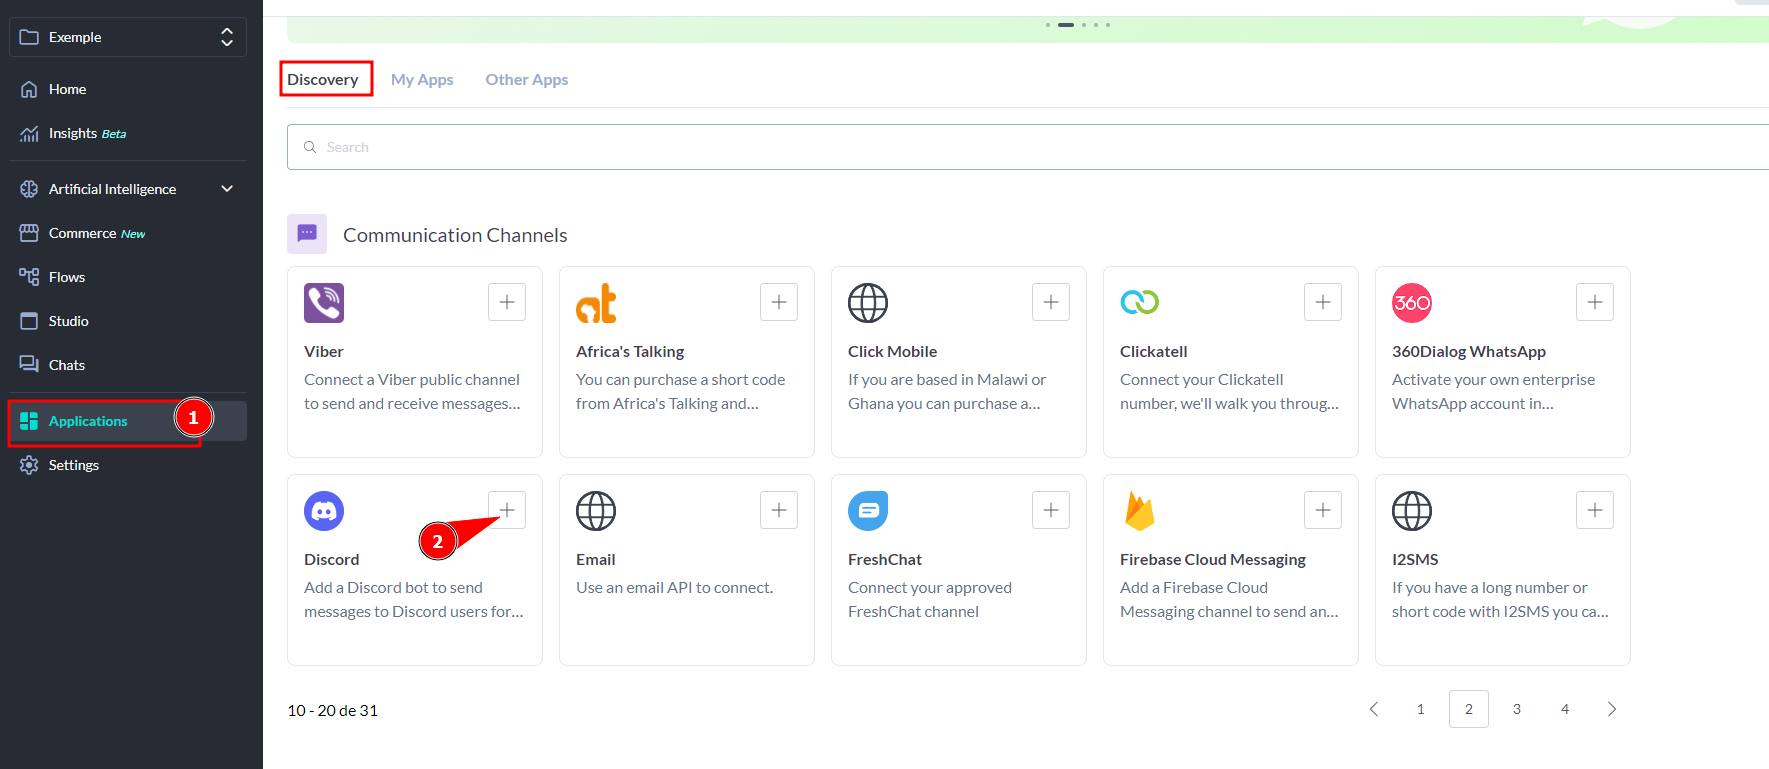Go to page 3 of results
The width and height of the screenshot is (1769, 769).
[x=1517, y=709]
